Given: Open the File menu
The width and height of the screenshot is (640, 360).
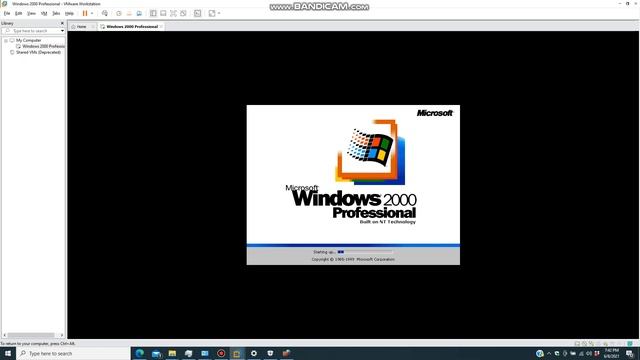Looking at the screenshot, I should coord(7,13).
